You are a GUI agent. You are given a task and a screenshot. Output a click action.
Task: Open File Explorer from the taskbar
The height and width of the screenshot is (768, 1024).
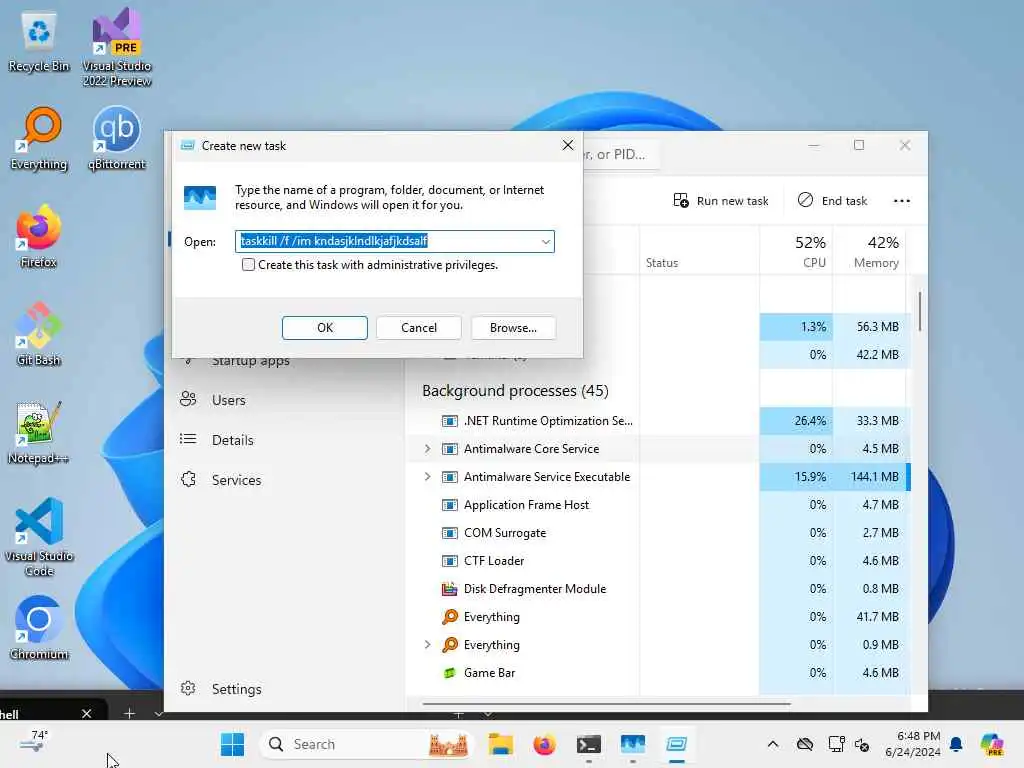click(501, 744)
